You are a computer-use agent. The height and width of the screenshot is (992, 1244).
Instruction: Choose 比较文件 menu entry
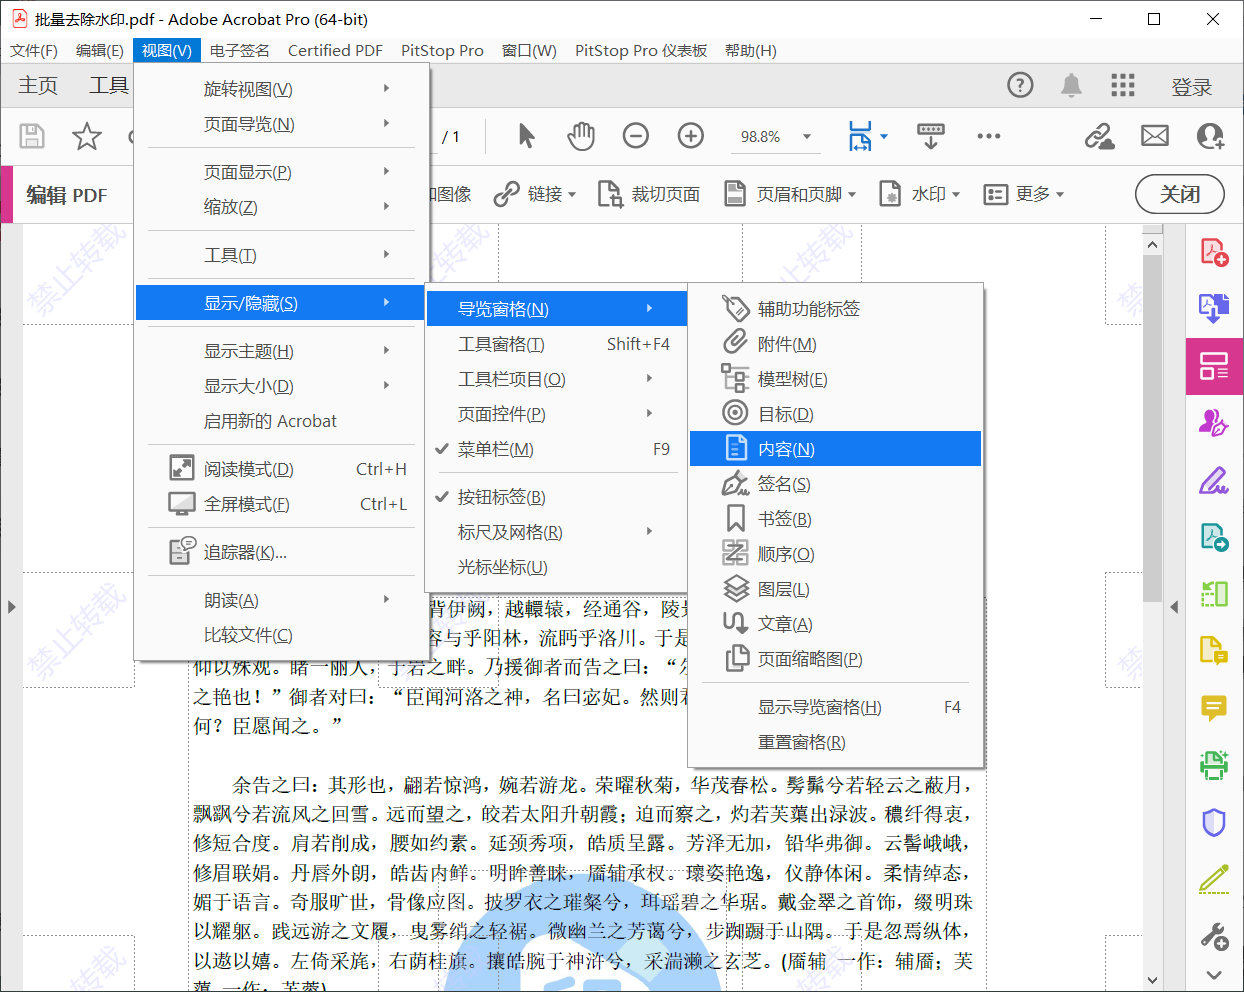coord(281,635)
